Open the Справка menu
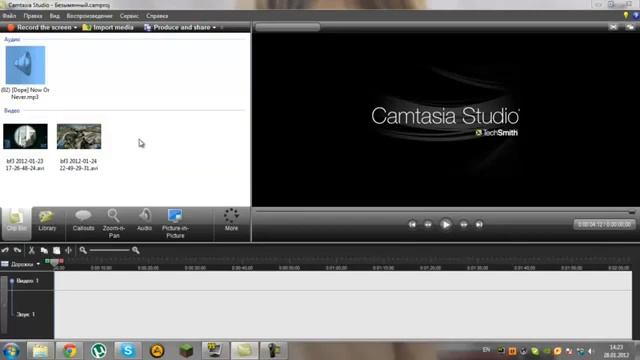 157,16
